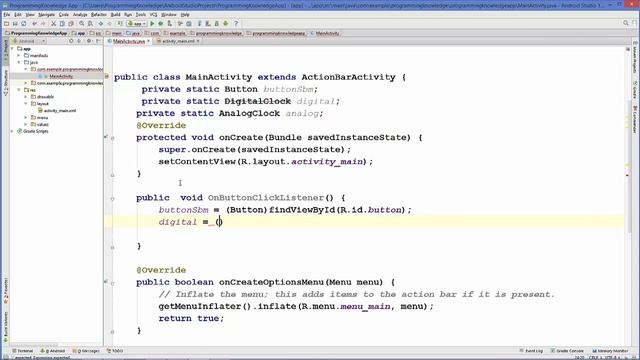Open the File menu
640x360 pixels.
coord(7,15)
